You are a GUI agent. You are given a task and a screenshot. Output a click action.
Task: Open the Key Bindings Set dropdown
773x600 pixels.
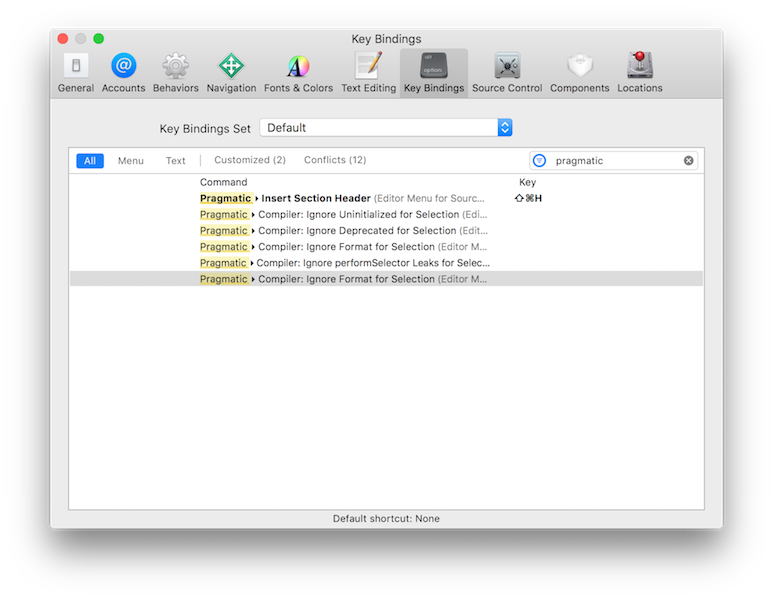coord(386,128)
